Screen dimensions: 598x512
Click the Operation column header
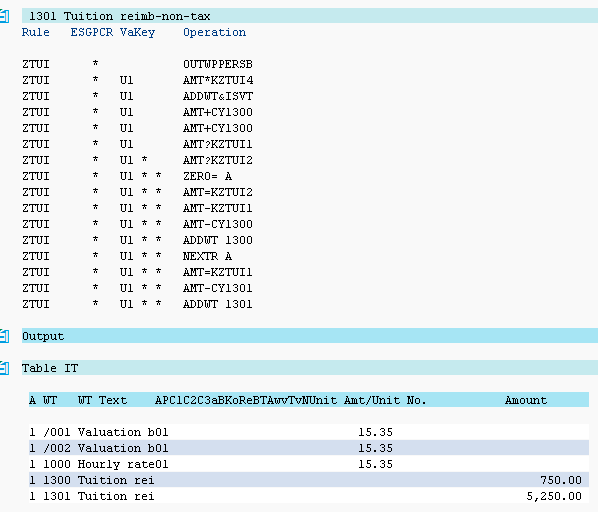coord(214,32)
